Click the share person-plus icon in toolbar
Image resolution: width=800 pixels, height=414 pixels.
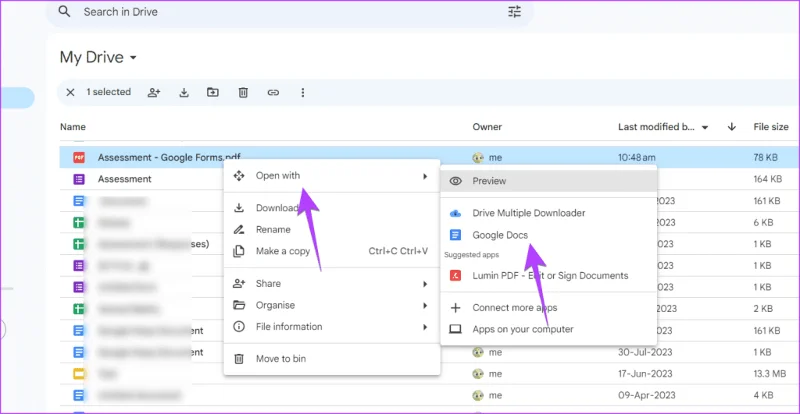pyautogui.click(x=154, y=92)
